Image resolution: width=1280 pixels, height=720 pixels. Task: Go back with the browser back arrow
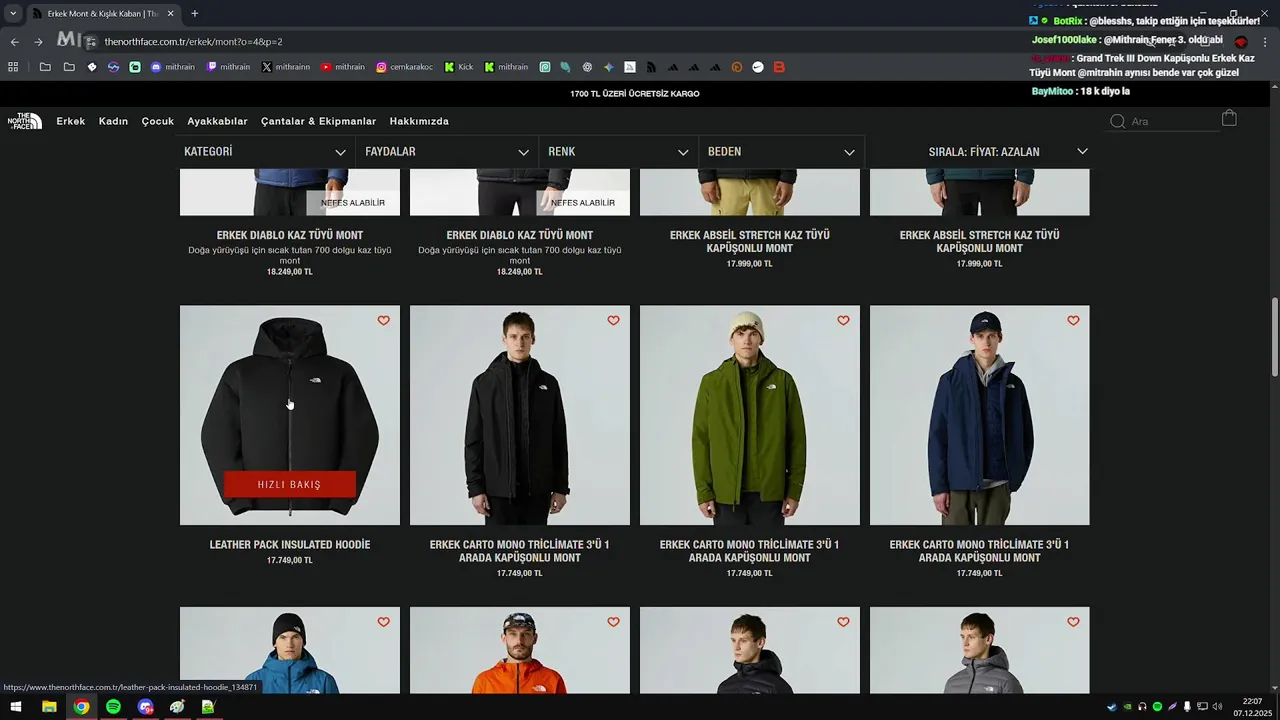(x=14, y=42)
